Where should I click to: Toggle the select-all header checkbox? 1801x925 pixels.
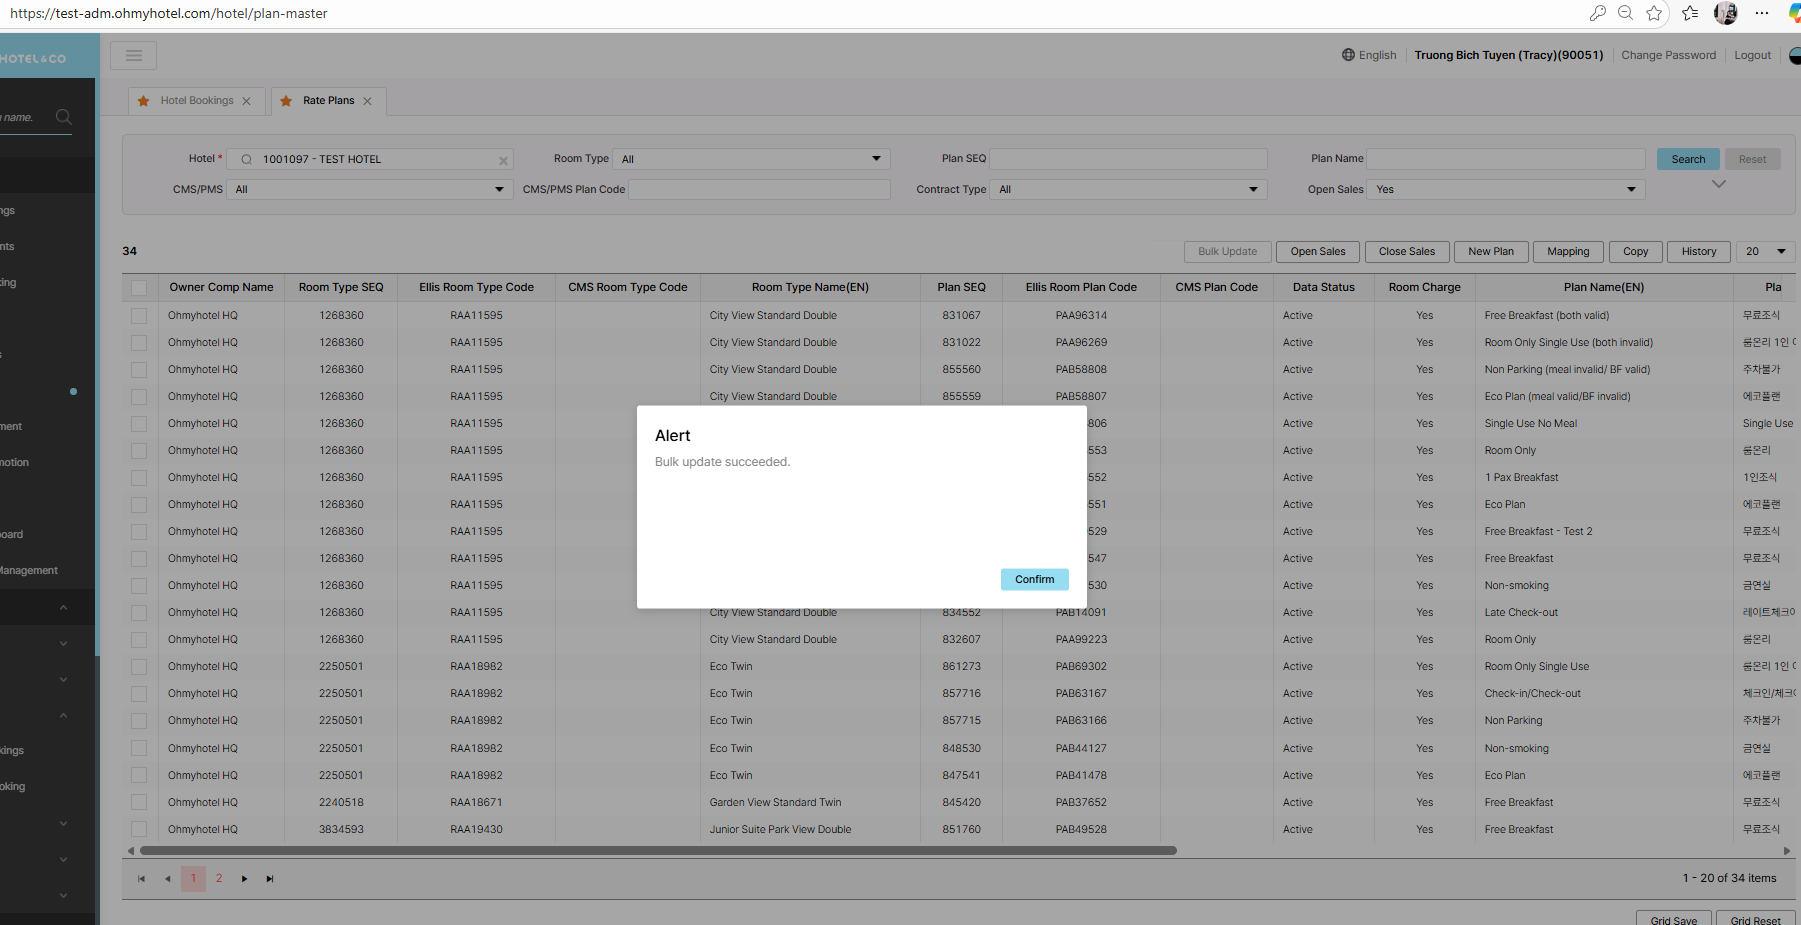[x=139, y=288]
